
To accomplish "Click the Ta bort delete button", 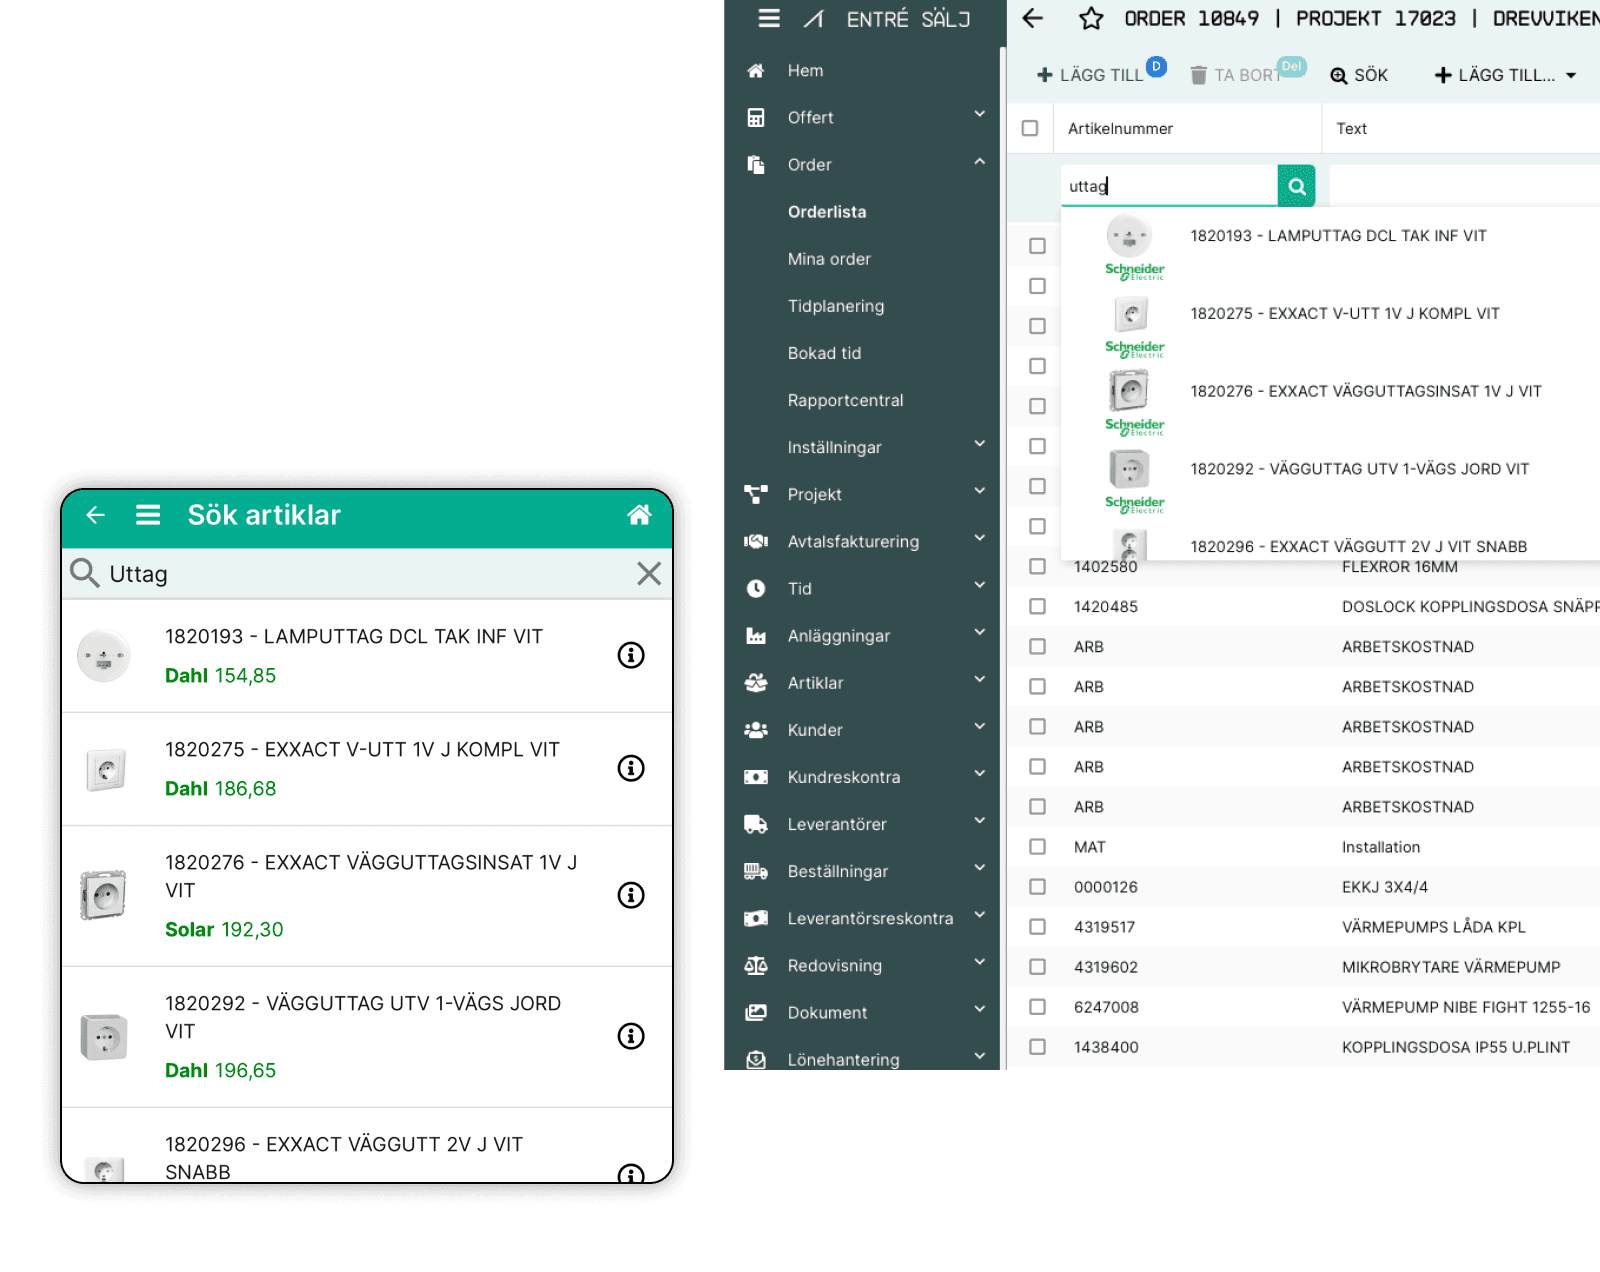I will point(1246,74).
